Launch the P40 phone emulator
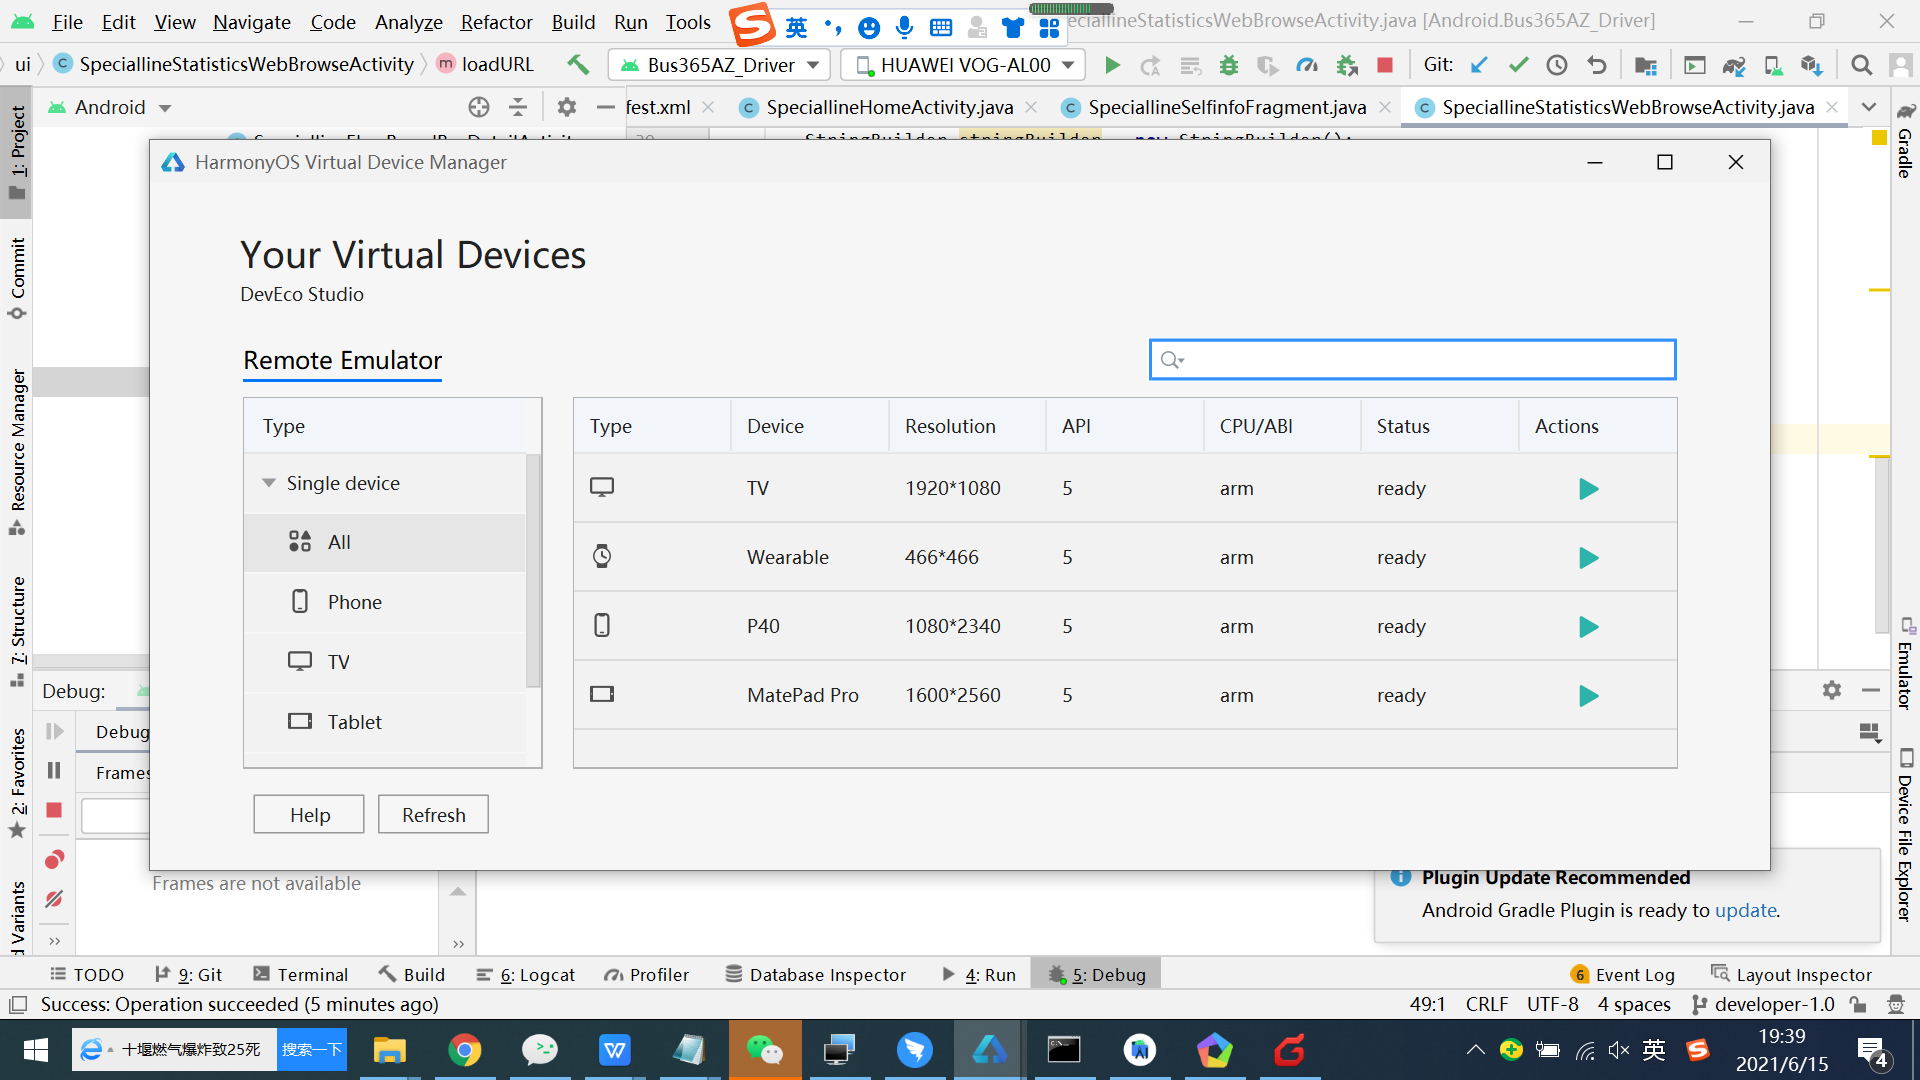Image resolution: width=1920 pixels, height=1080 pixels. pyautogui.click(x=1588, y=627)
